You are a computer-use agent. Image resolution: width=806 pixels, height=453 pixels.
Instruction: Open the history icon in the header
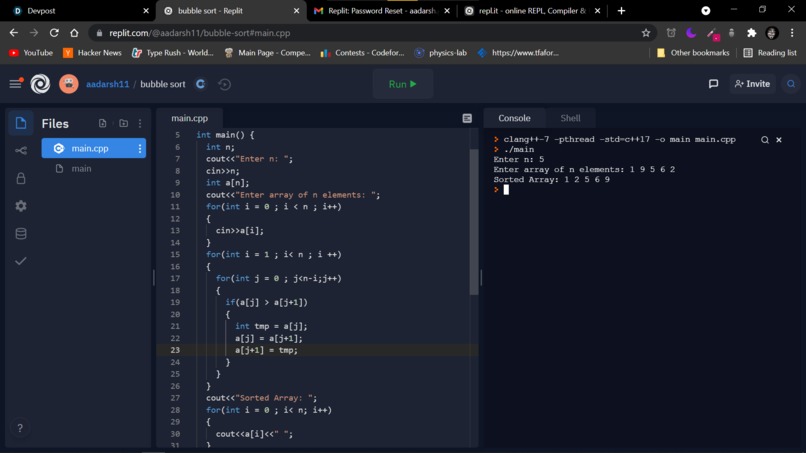coord(225,84)
